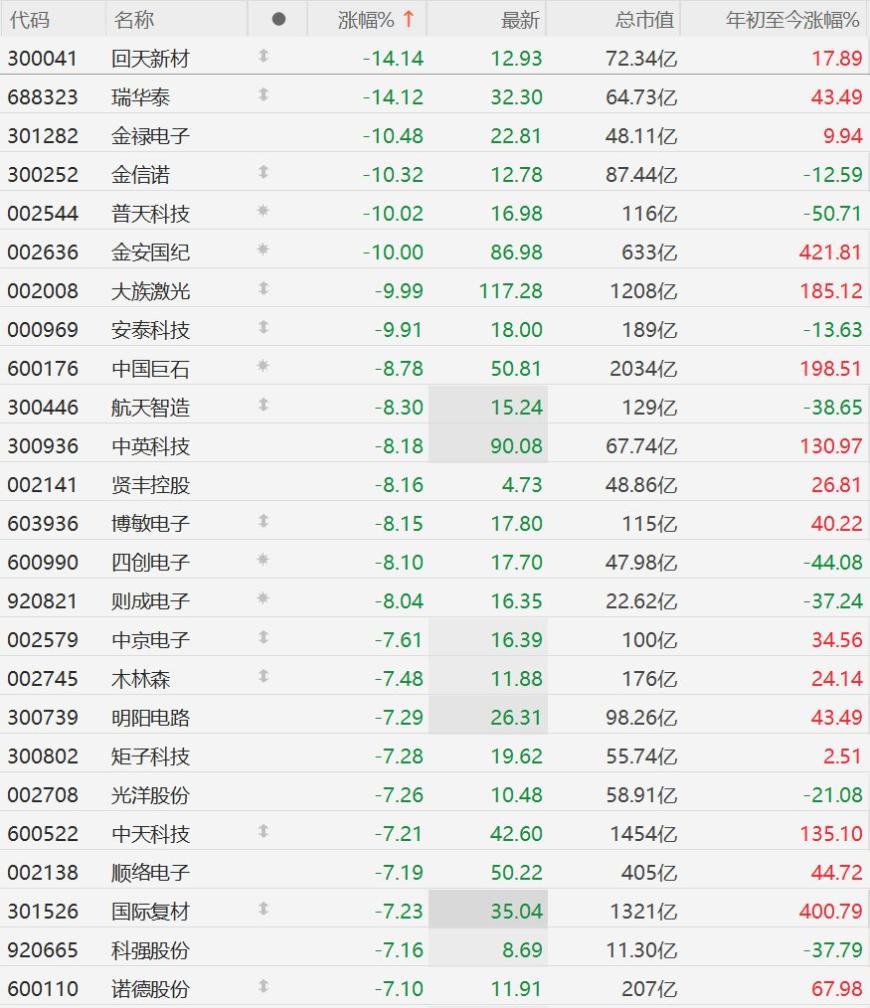Click year-to-date value -50.71
The width and height of the screenshot is (870, 1008).
coord(832,213)
